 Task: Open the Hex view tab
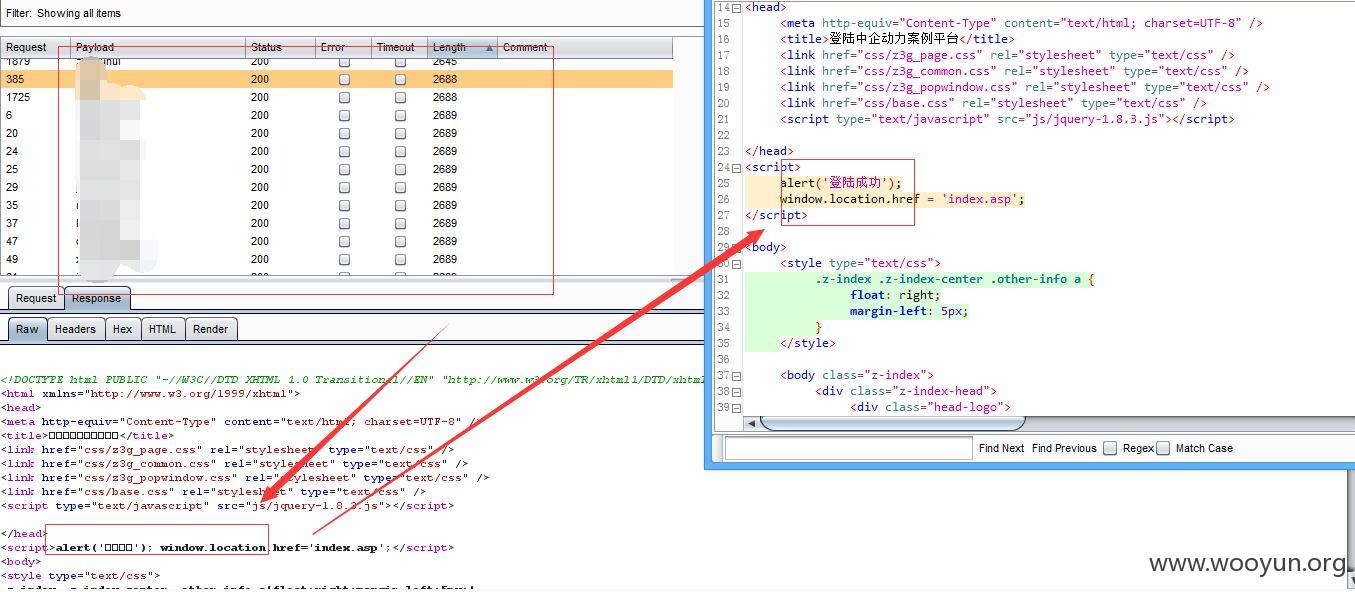tap(122, 329)
